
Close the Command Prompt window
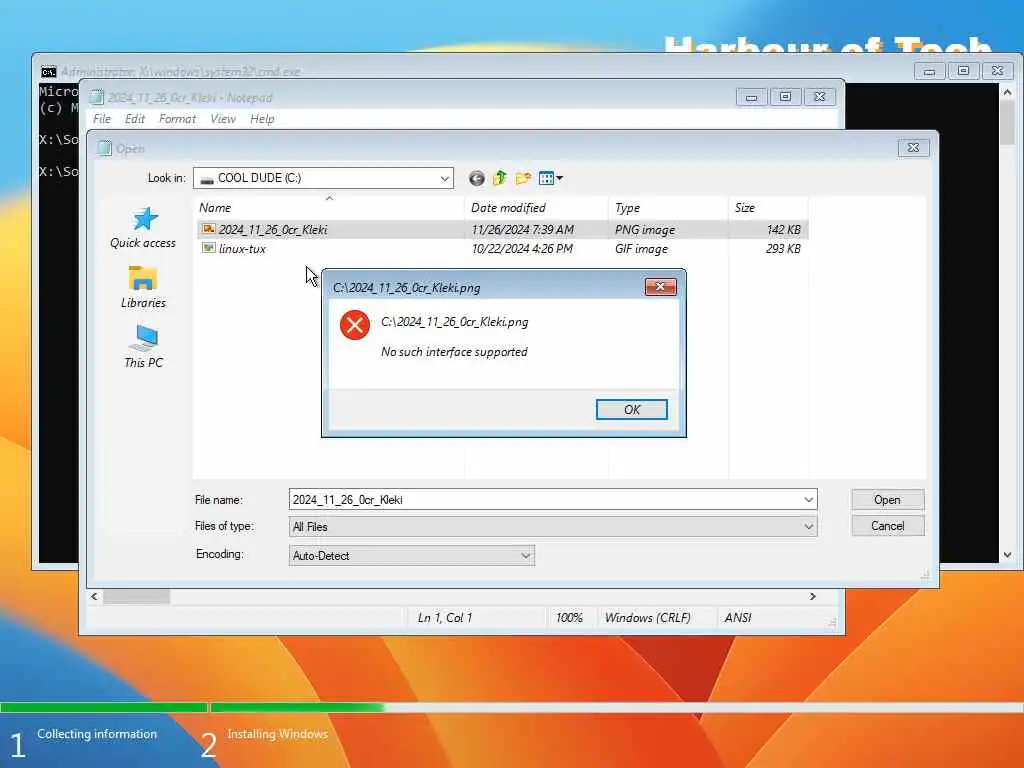997,71
